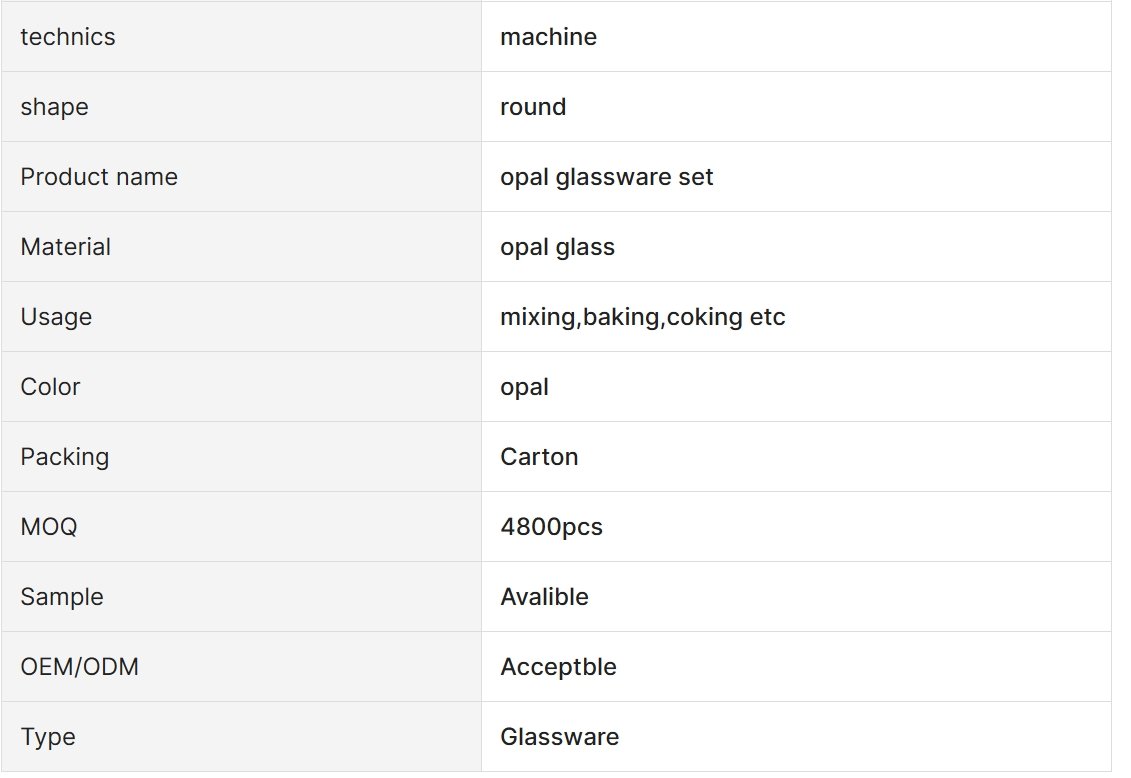The width and height of the screenshot is (1131, 778).
Task: Click the 'Usage' attribute label
Action: coord(56,317)
